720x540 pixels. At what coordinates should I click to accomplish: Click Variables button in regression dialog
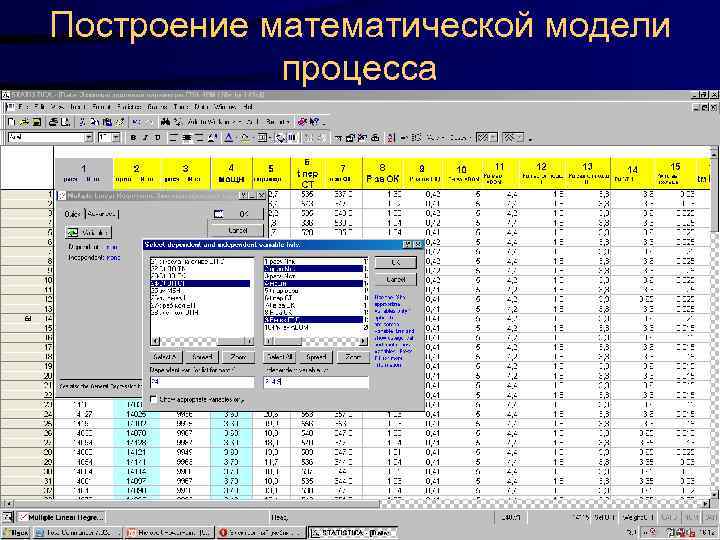[x=88, y=233]
